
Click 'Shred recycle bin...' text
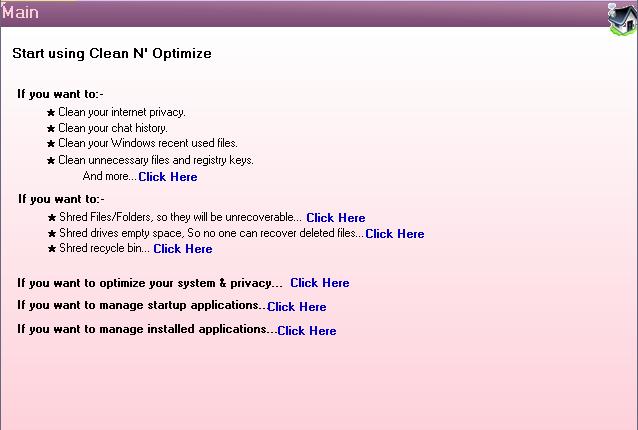104,248
